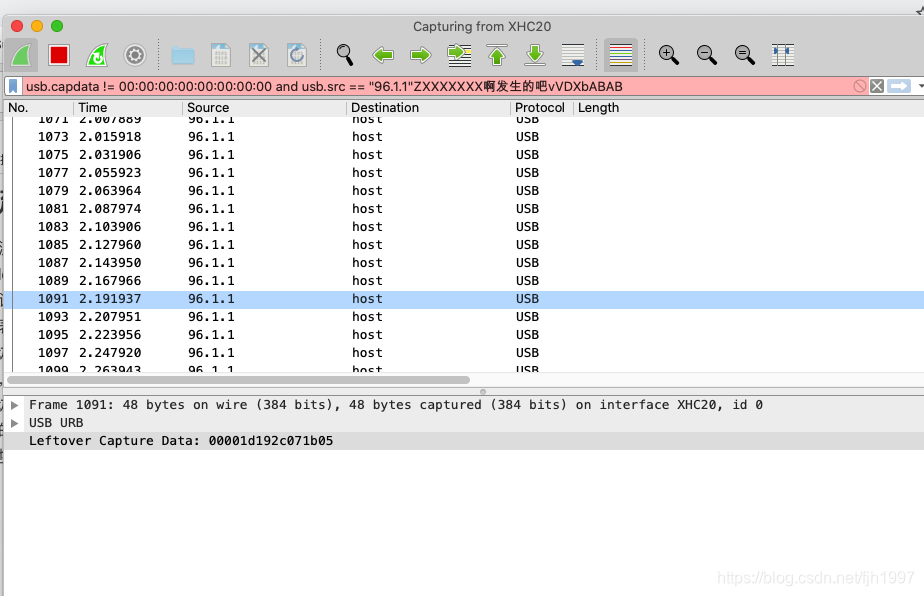Select packet at time 2.127960
Viewport: 924px width, 596px height.
[463, 245]
